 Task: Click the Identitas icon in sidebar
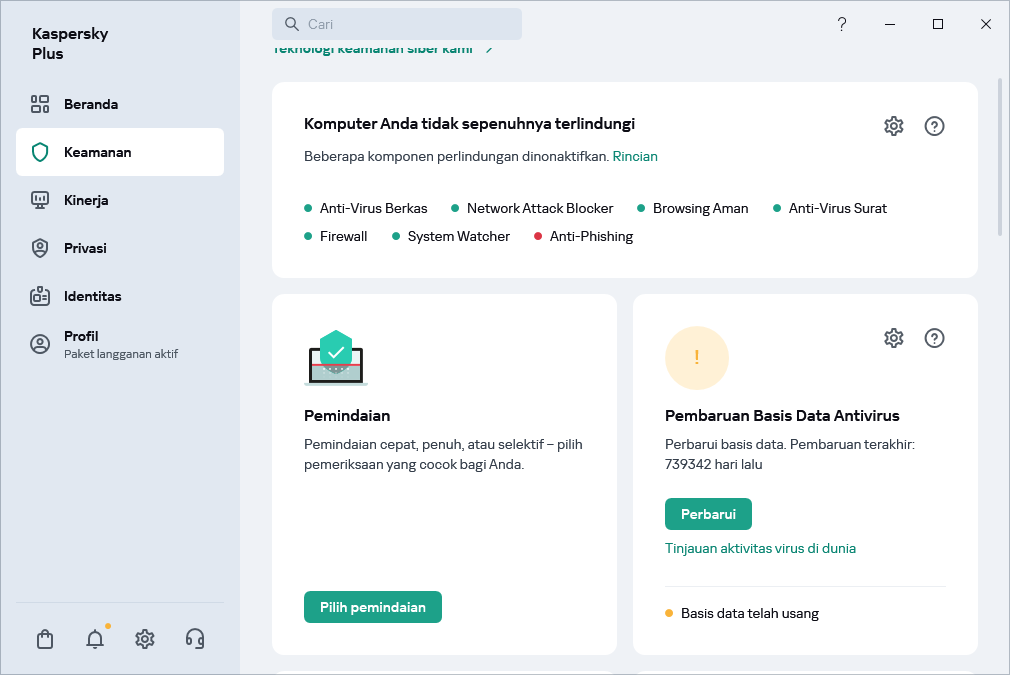40,296
